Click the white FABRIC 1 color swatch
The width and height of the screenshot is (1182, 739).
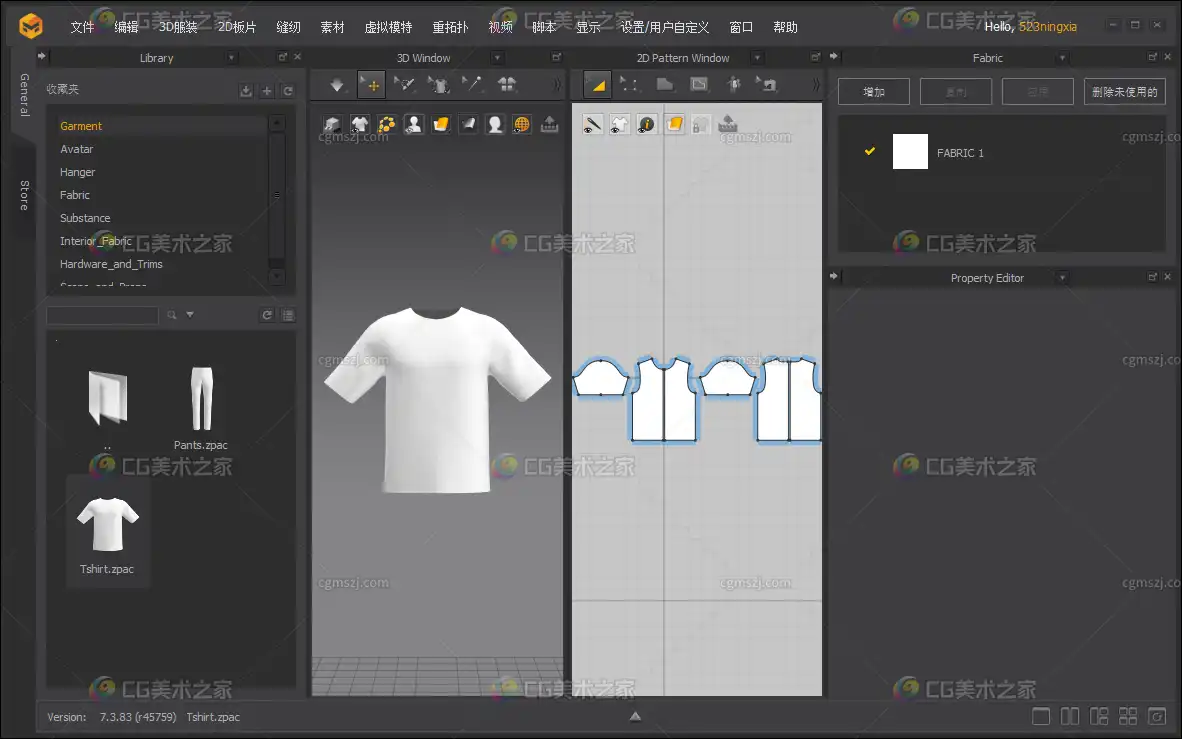910,152
